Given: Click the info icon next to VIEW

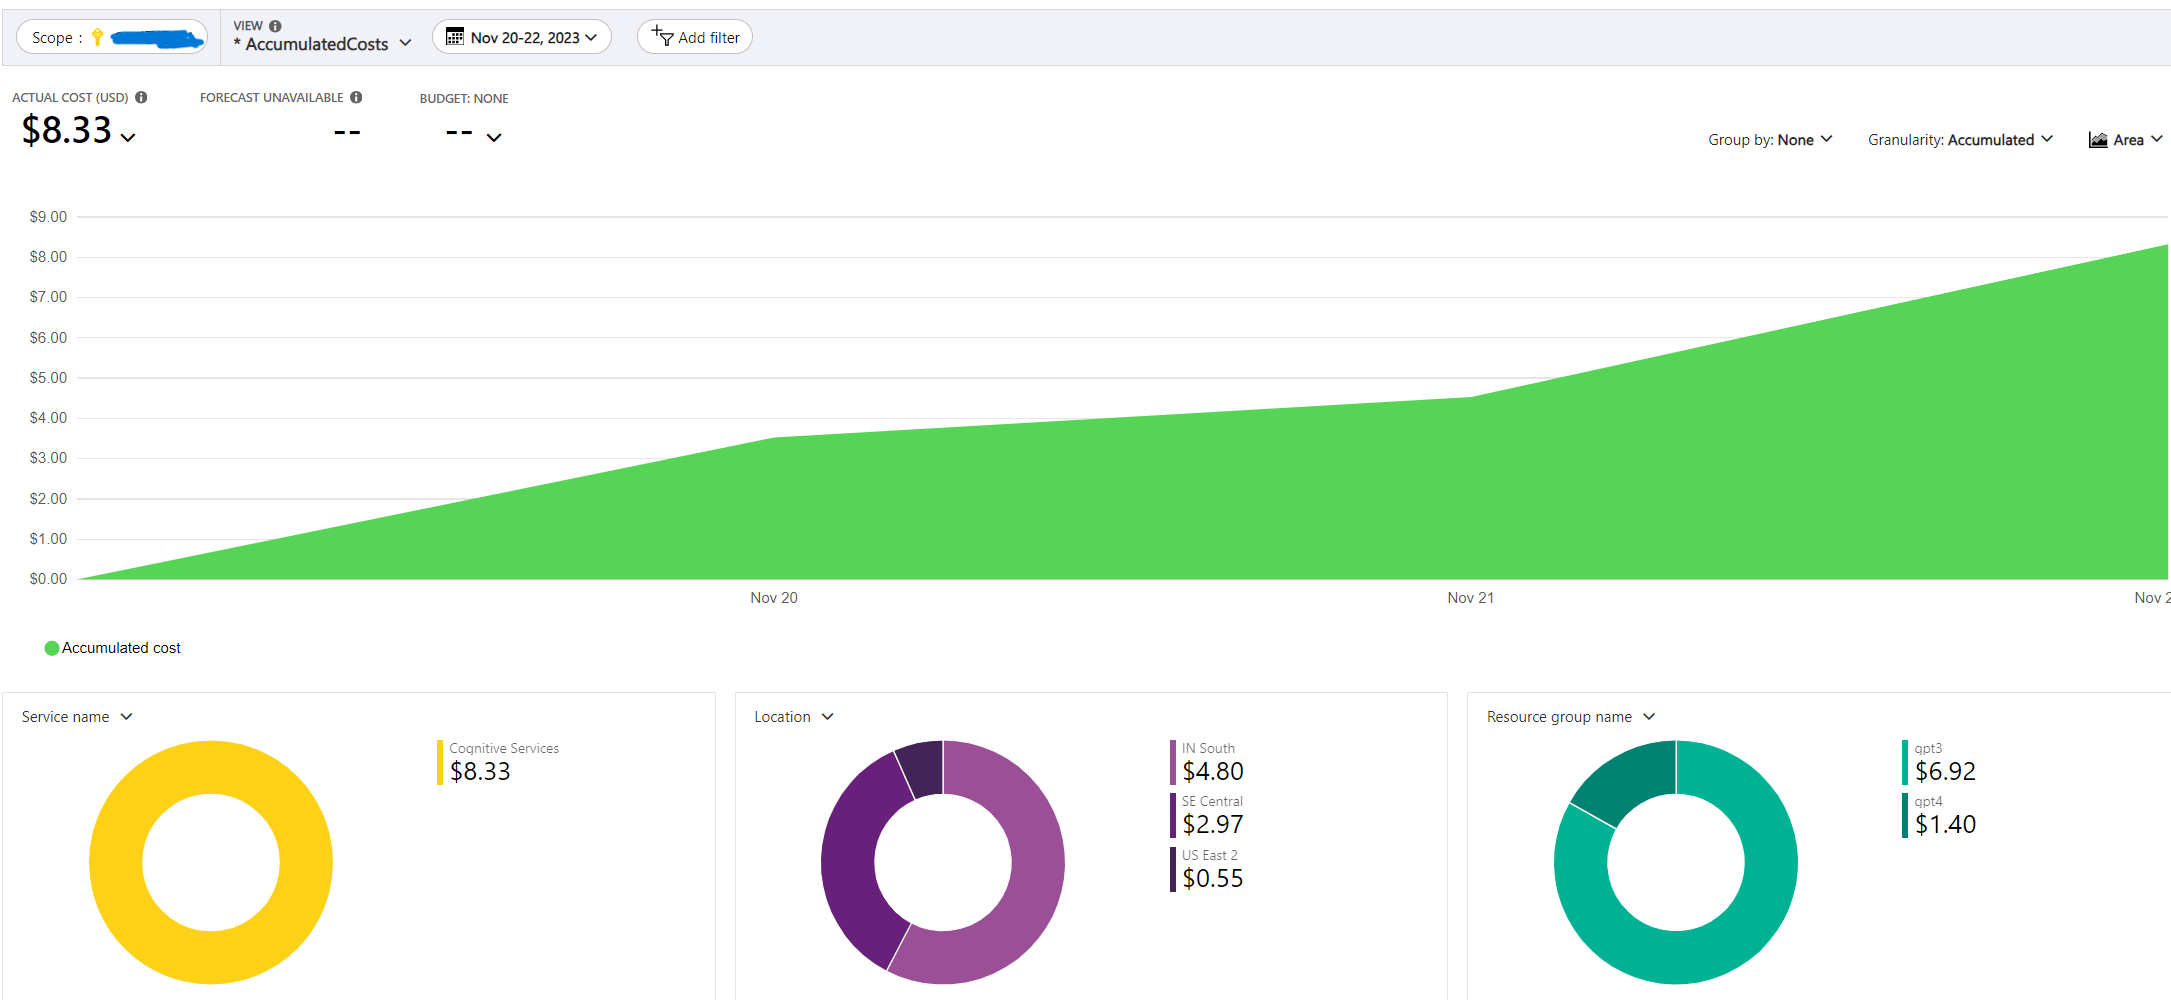Looking at the screenshot, I should (x=275, y=26).
